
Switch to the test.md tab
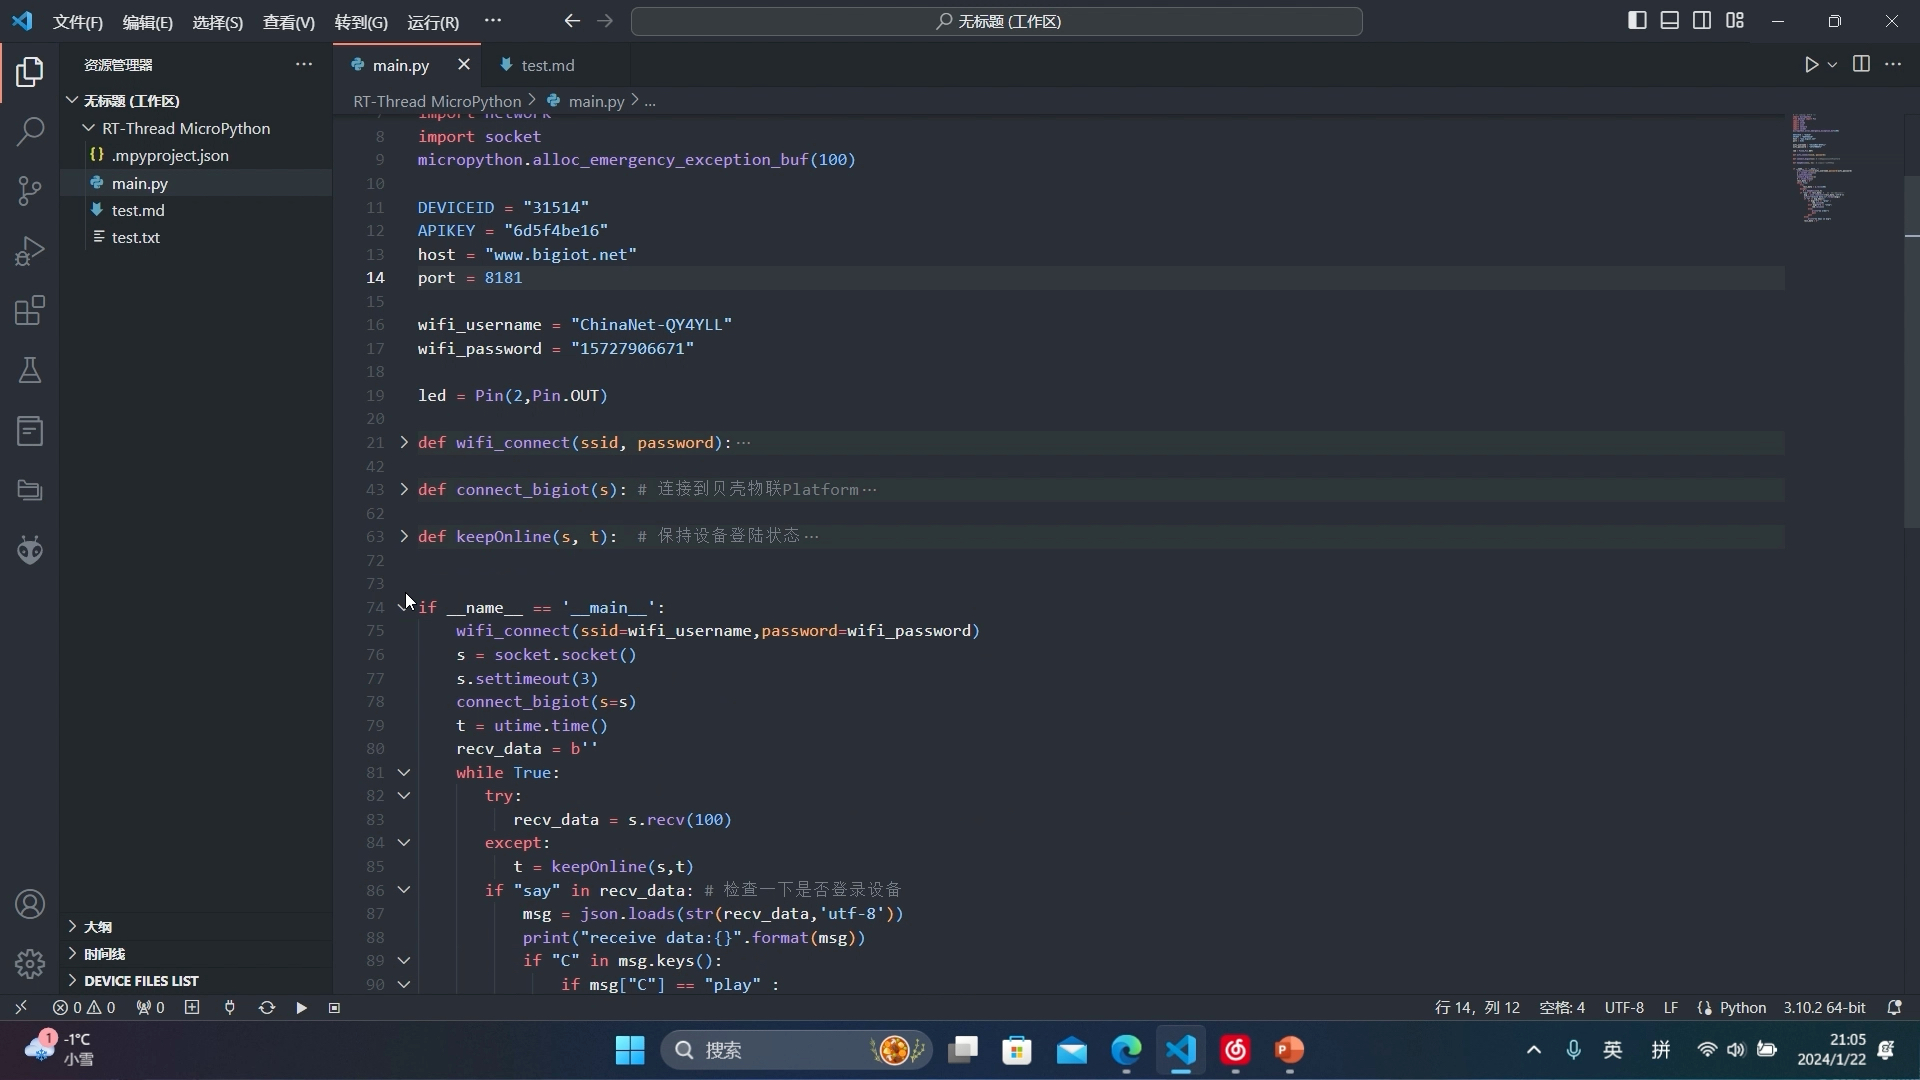tap(547, 65)
